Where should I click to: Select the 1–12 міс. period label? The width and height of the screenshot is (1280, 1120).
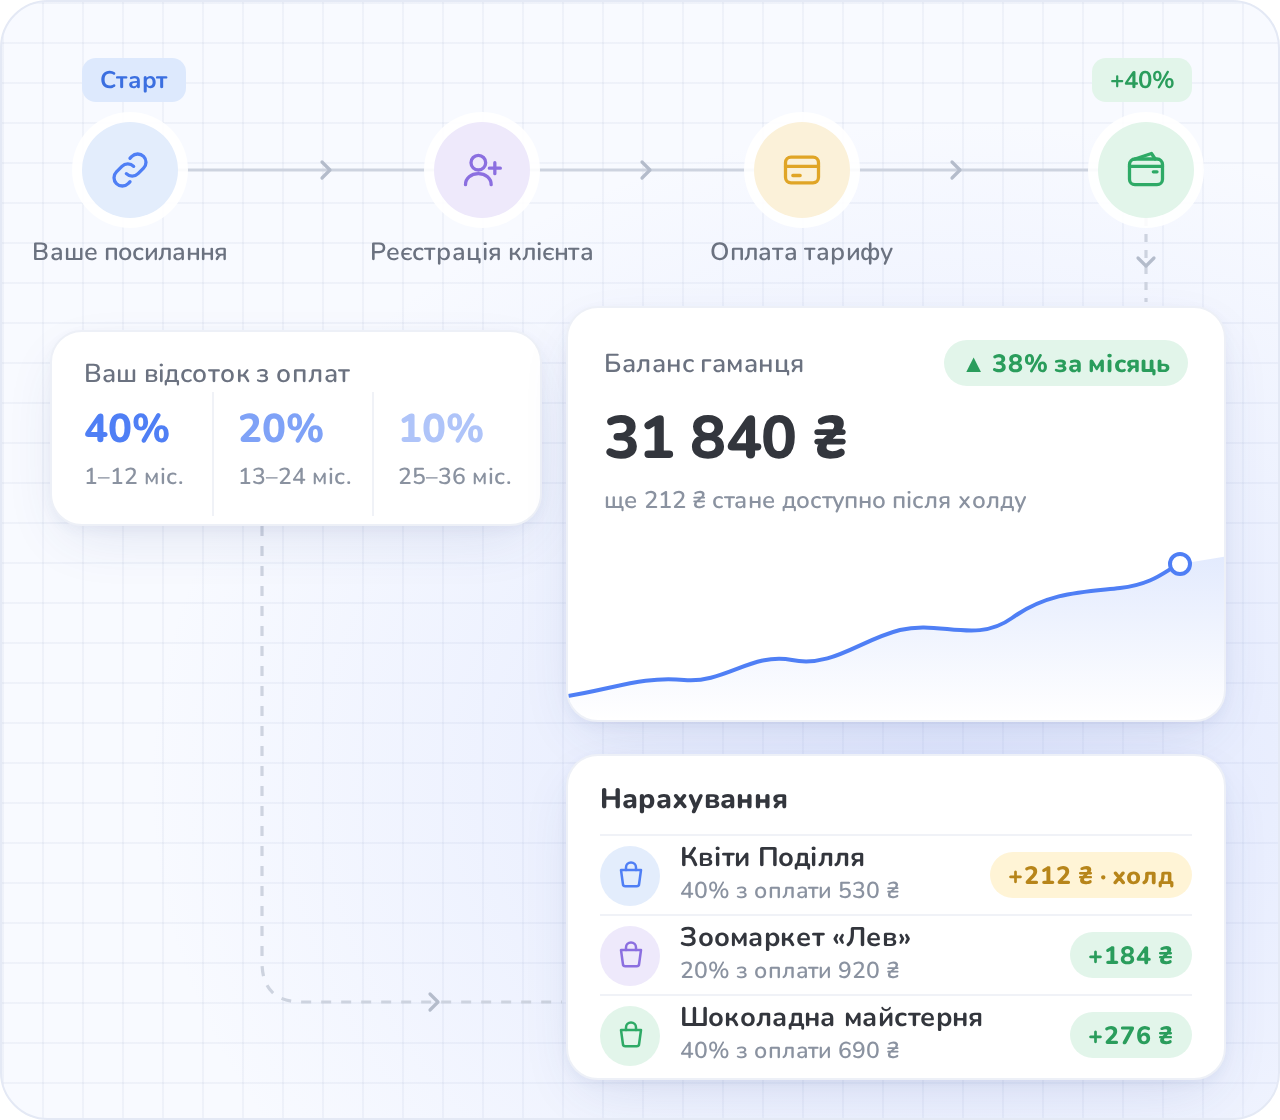point(134,477)
